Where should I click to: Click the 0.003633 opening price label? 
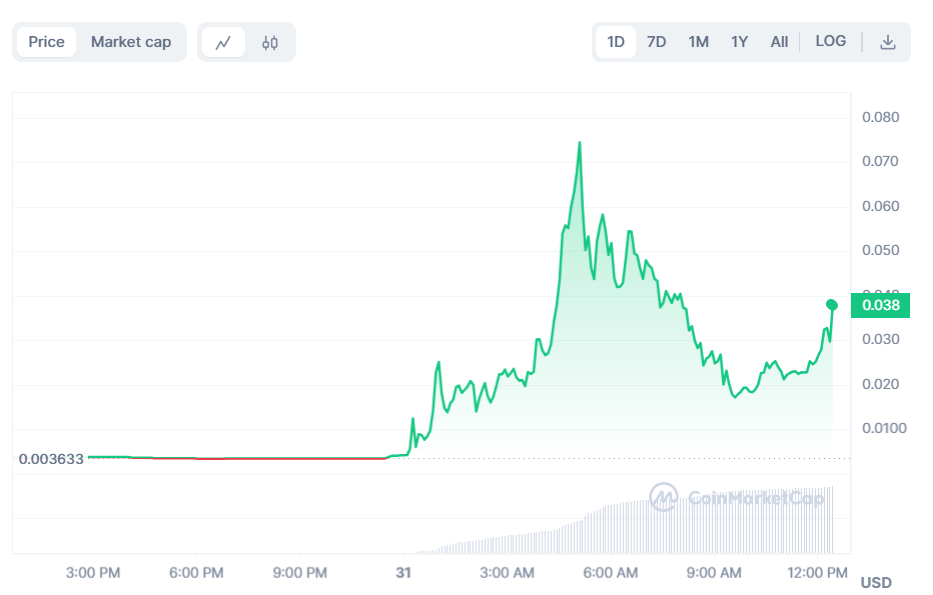[x=49, y=459]
